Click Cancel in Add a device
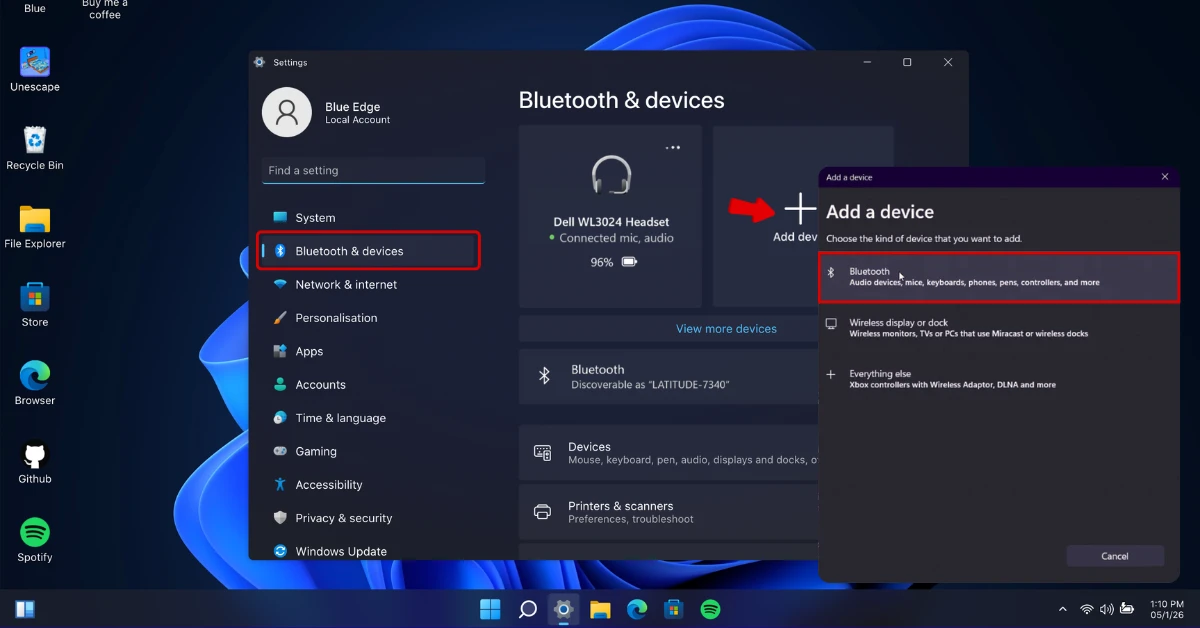The width and height of the screenshot is (1200, 628). pyautogui.click(x=1115, y=556)
